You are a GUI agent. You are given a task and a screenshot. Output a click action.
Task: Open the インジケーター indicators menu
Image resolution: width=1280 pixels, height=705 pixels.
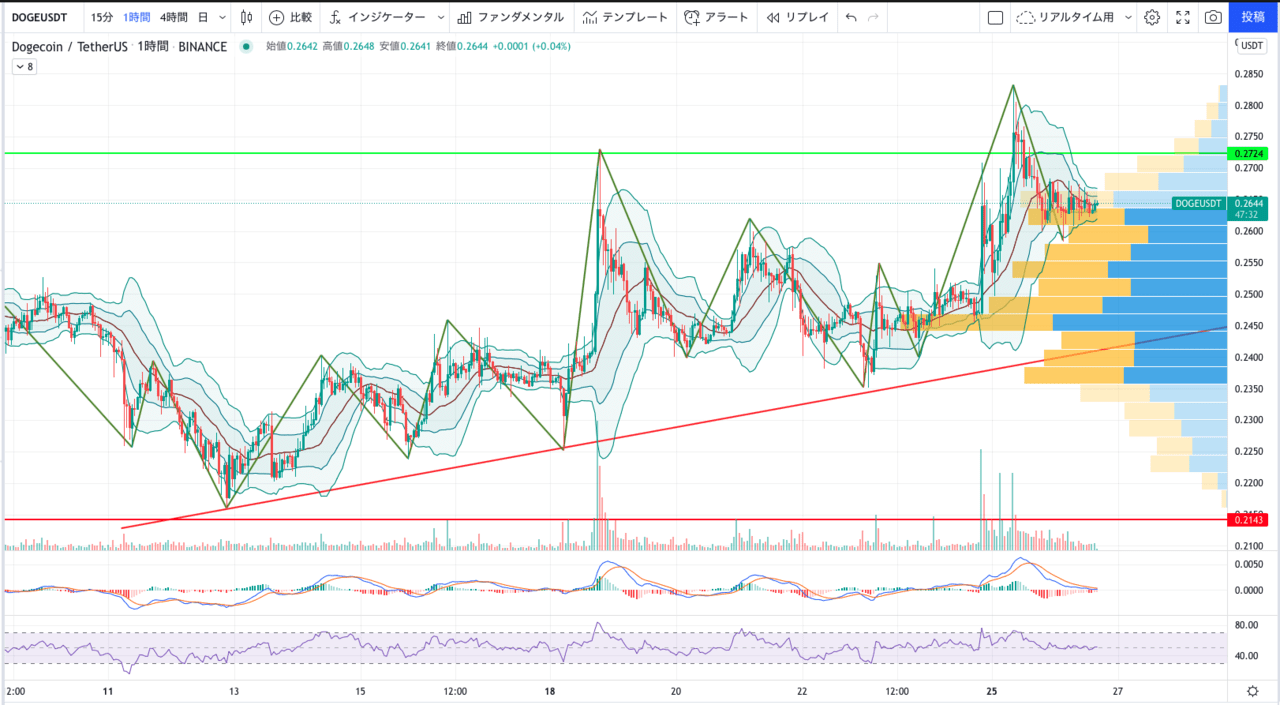(x=378, y=17)
